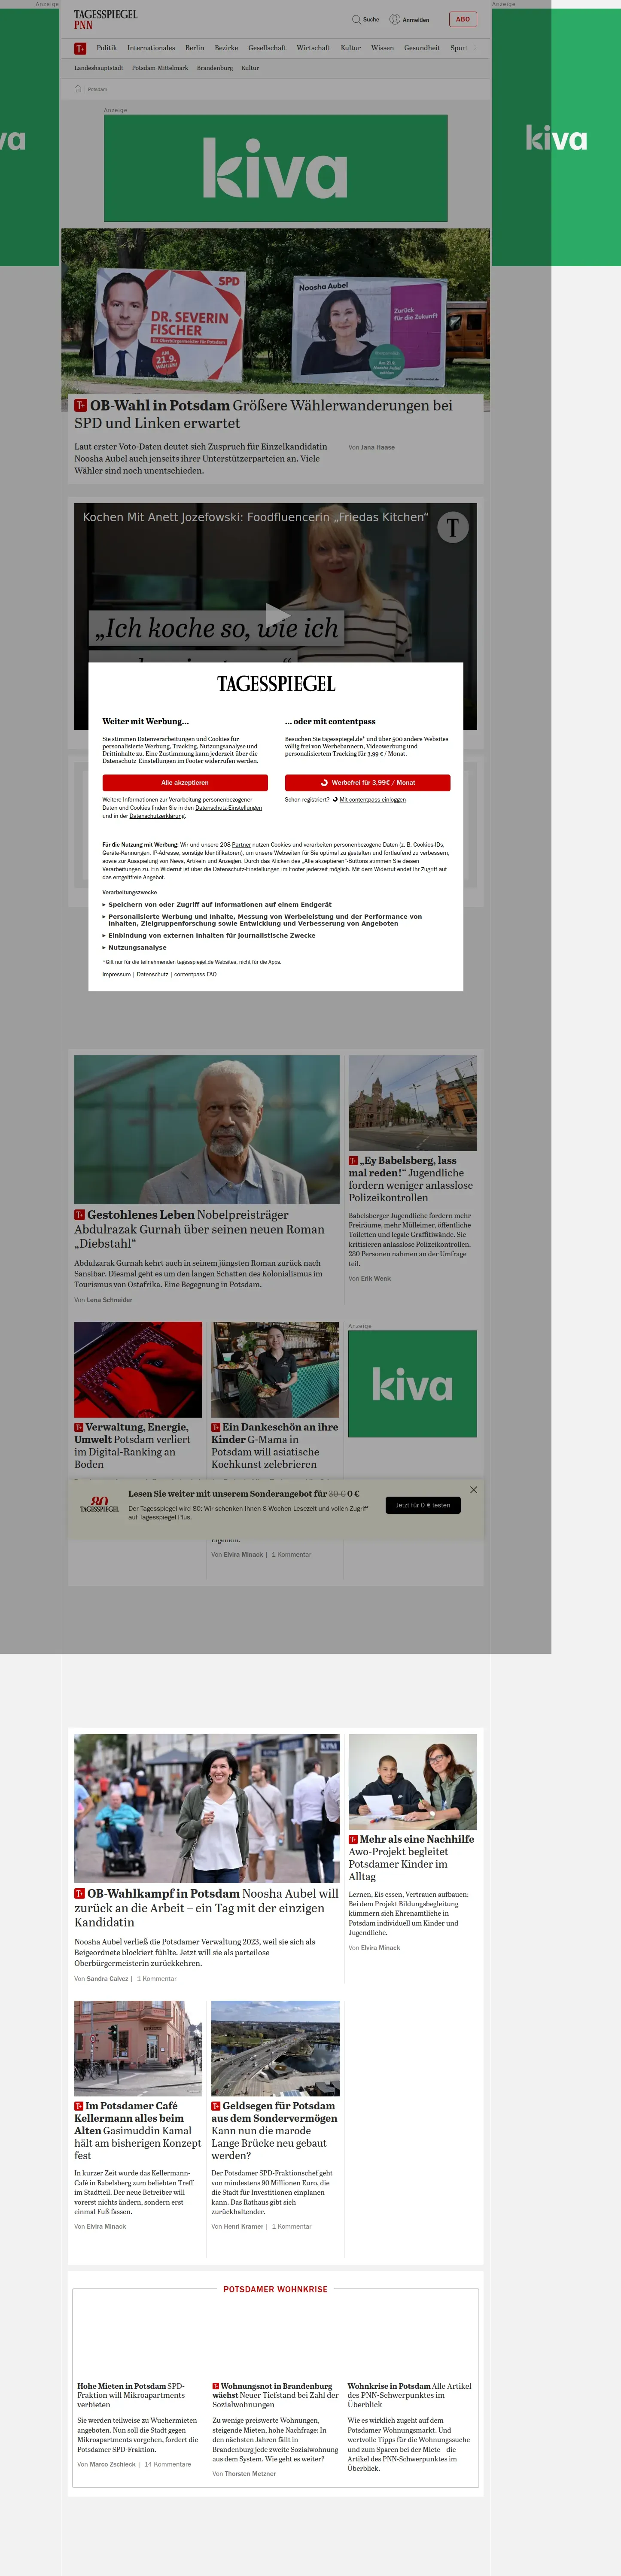Click author link Jana Haase
This screenshot has height=2576, width=621.
pos(377,447)
